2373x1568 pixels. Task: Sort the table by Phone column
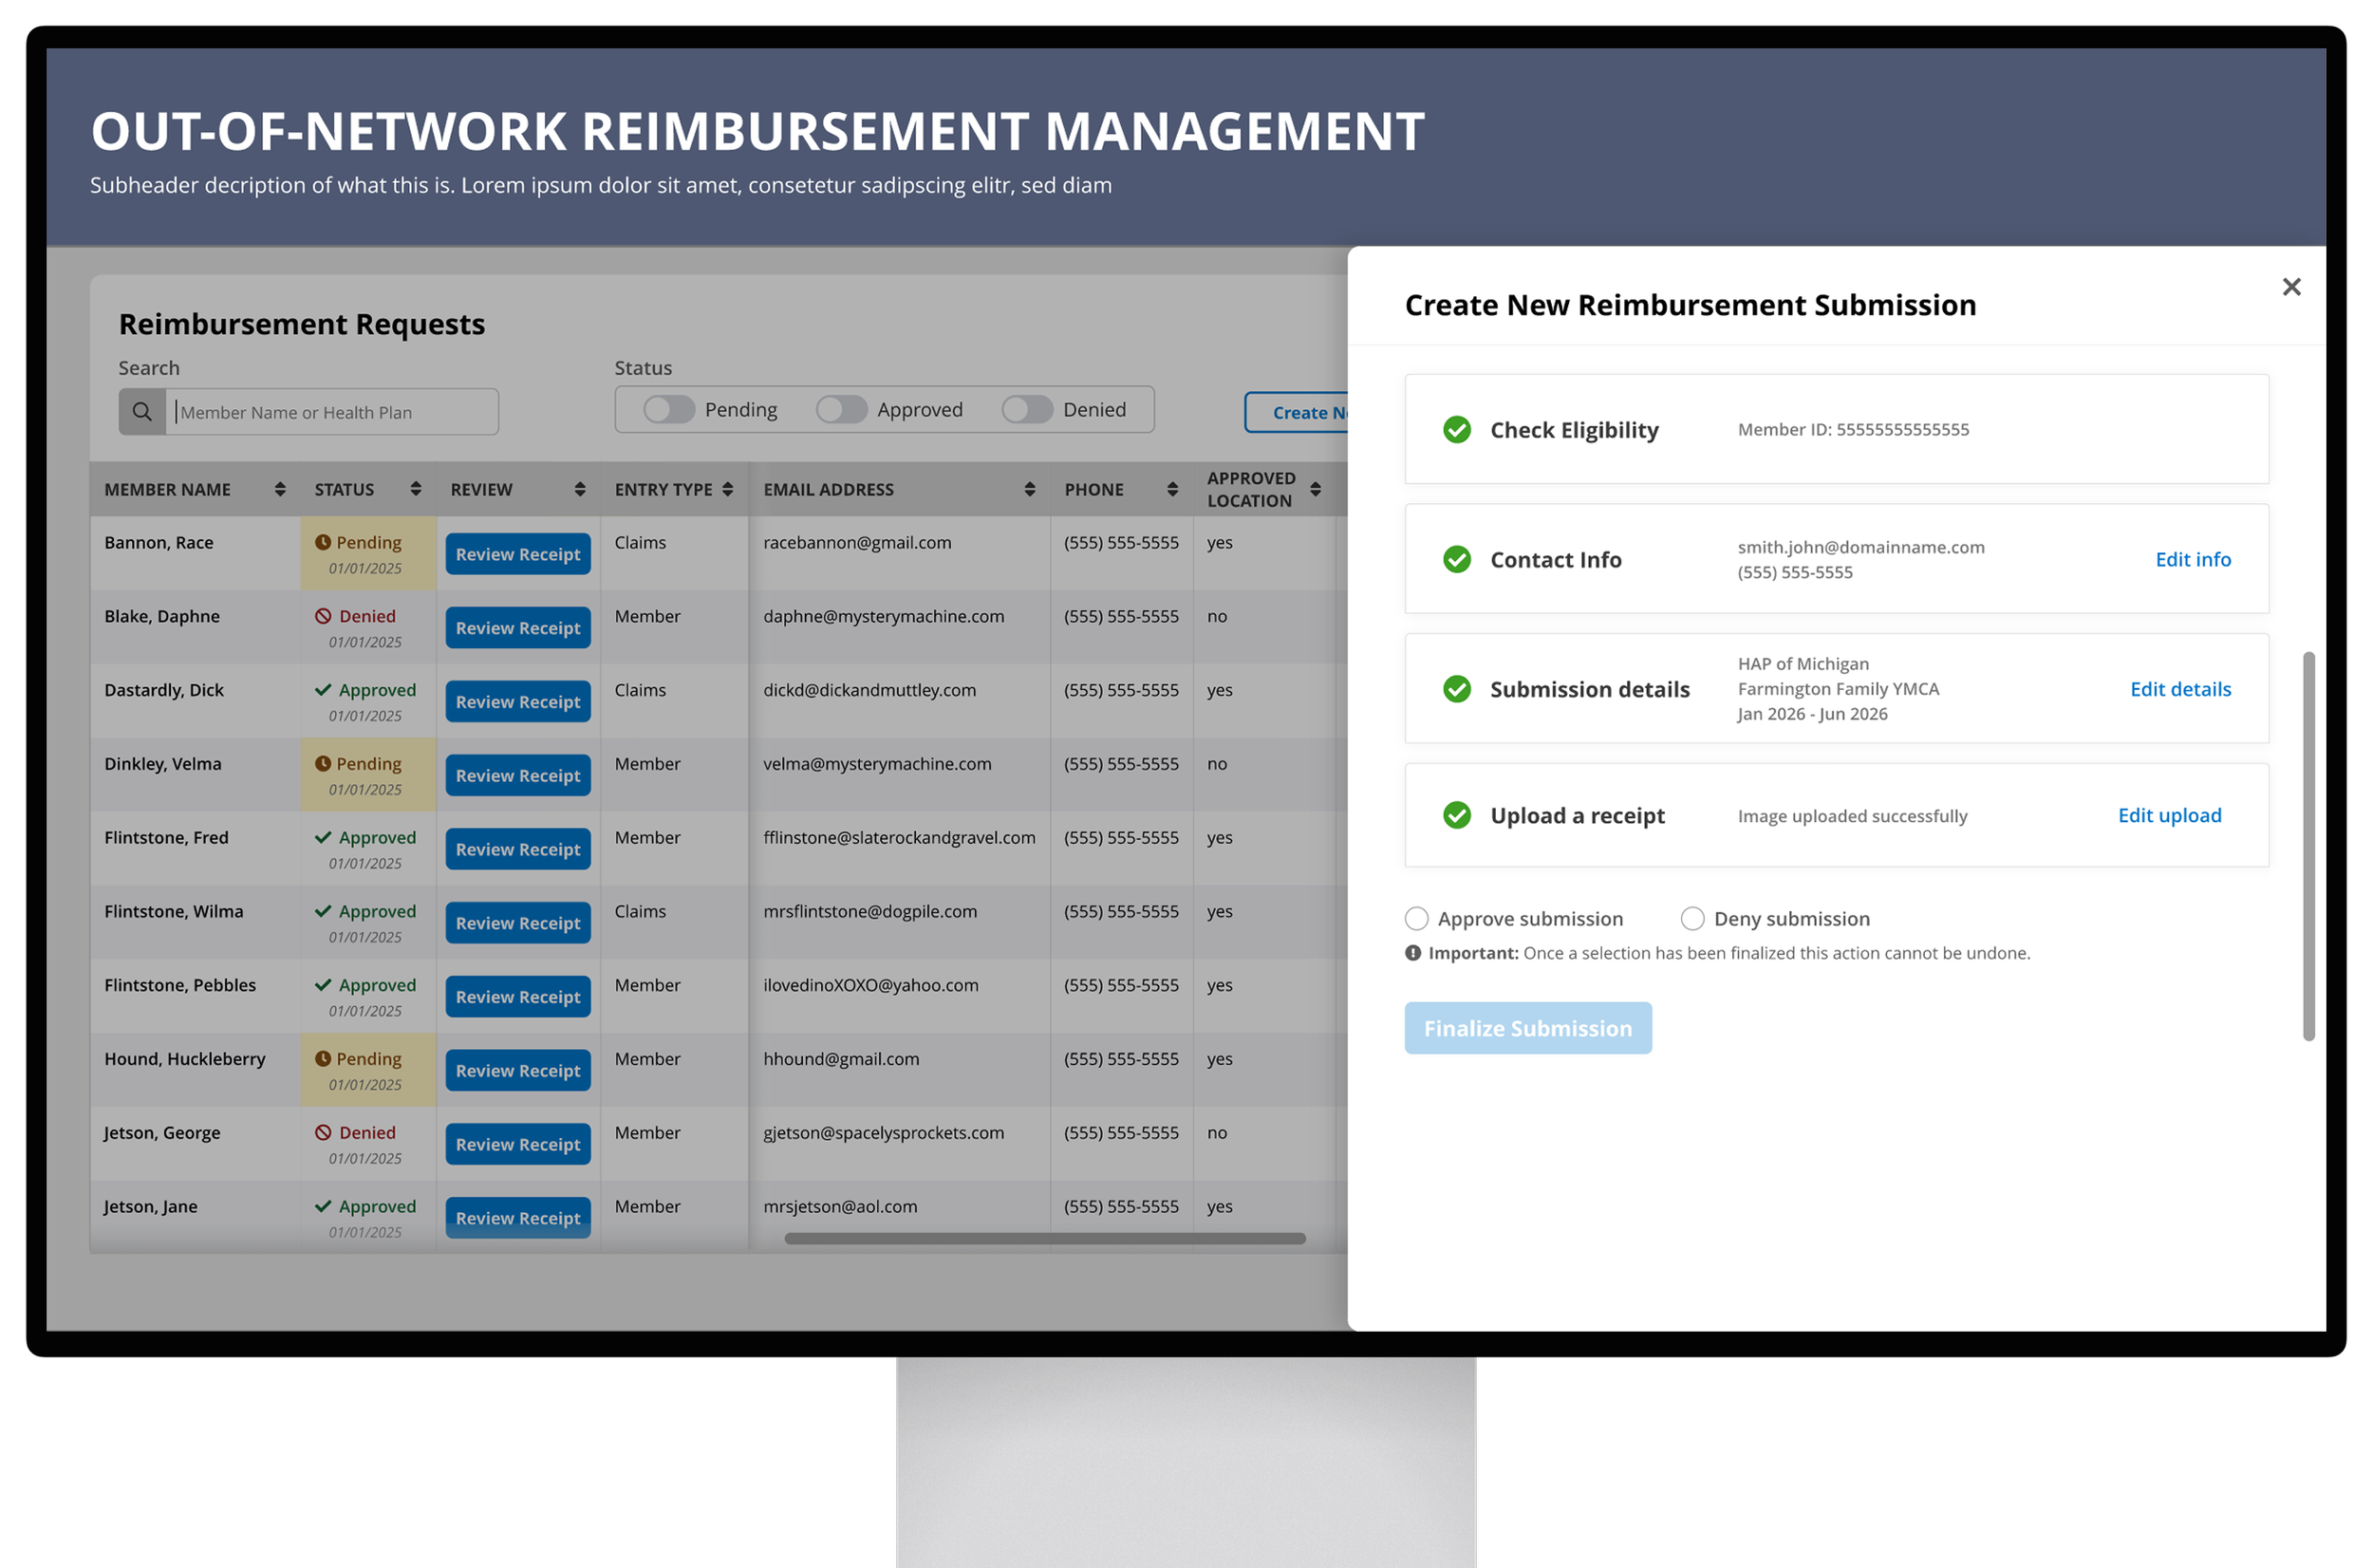(x=1172, y=489)
